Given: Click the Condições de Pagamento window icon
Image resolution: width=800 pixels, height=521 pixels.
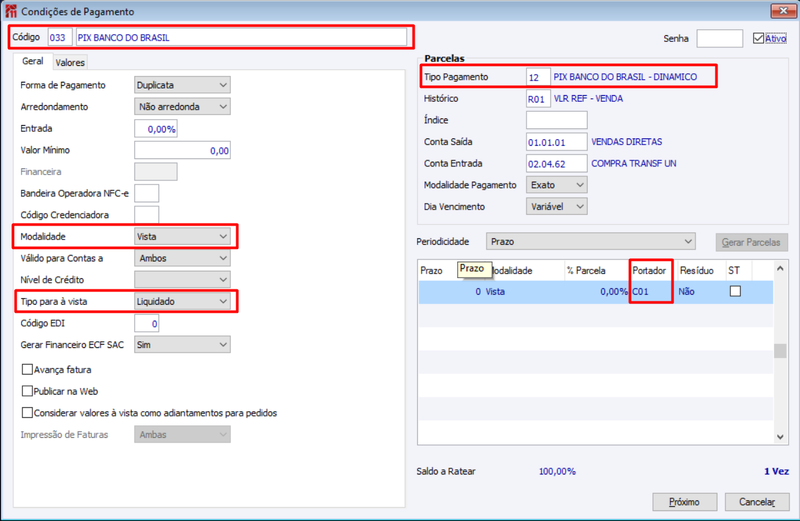Looking at the screenshot, I should pos(11,11).
